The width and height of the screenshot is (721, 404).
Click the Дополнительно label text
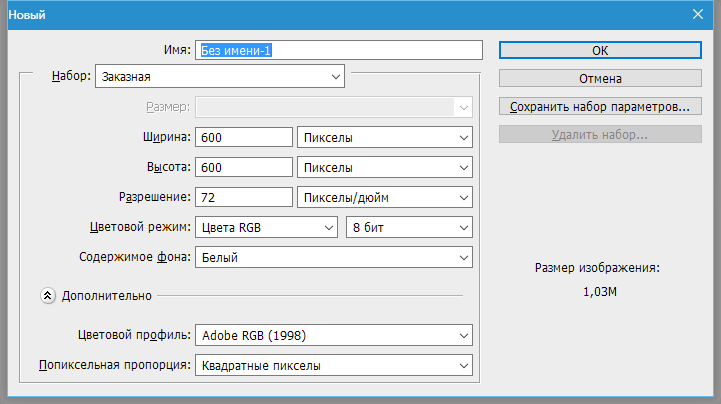[107, 296]
